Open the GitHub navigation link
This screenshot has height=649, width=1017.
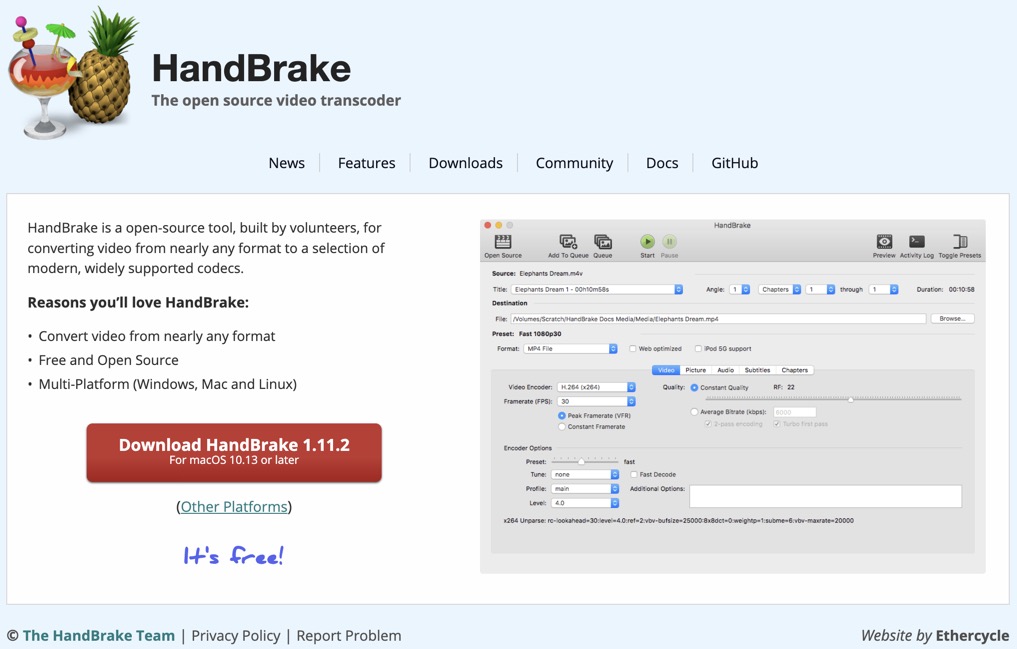735,163
